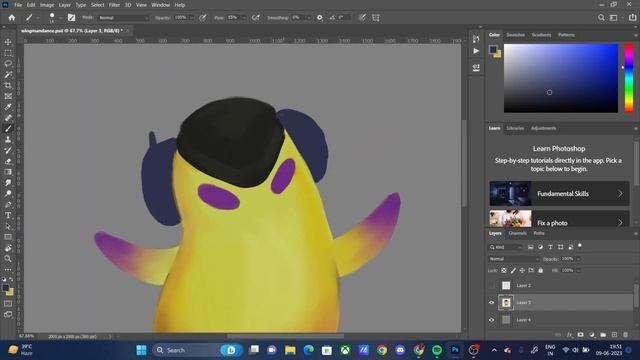Open the layer blend mode Normal dropdown
640x360 pixels.
[x=514, y=259]
